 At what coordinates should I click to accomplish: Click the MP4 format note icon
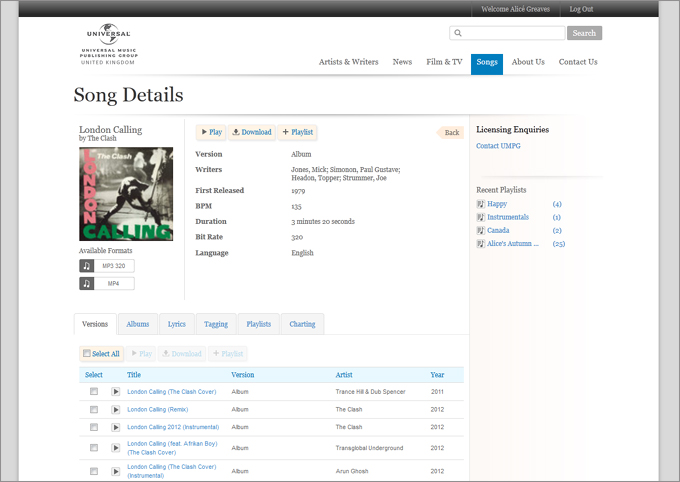pos(86,284)
